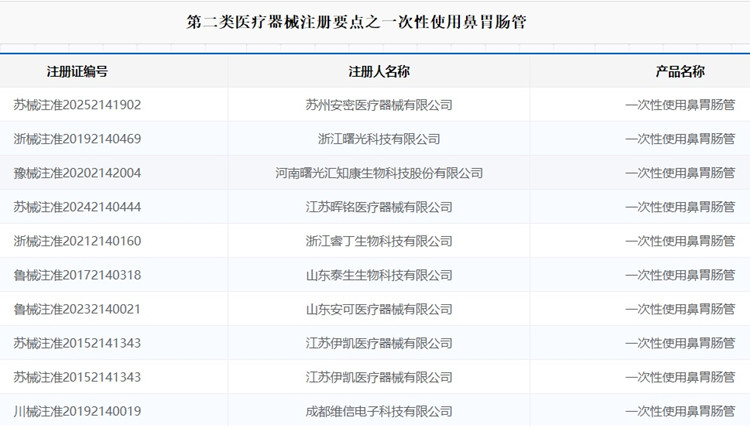
Task: Select registrant 成都维信电子科技有限公司
Action: [x=379, y=411]
